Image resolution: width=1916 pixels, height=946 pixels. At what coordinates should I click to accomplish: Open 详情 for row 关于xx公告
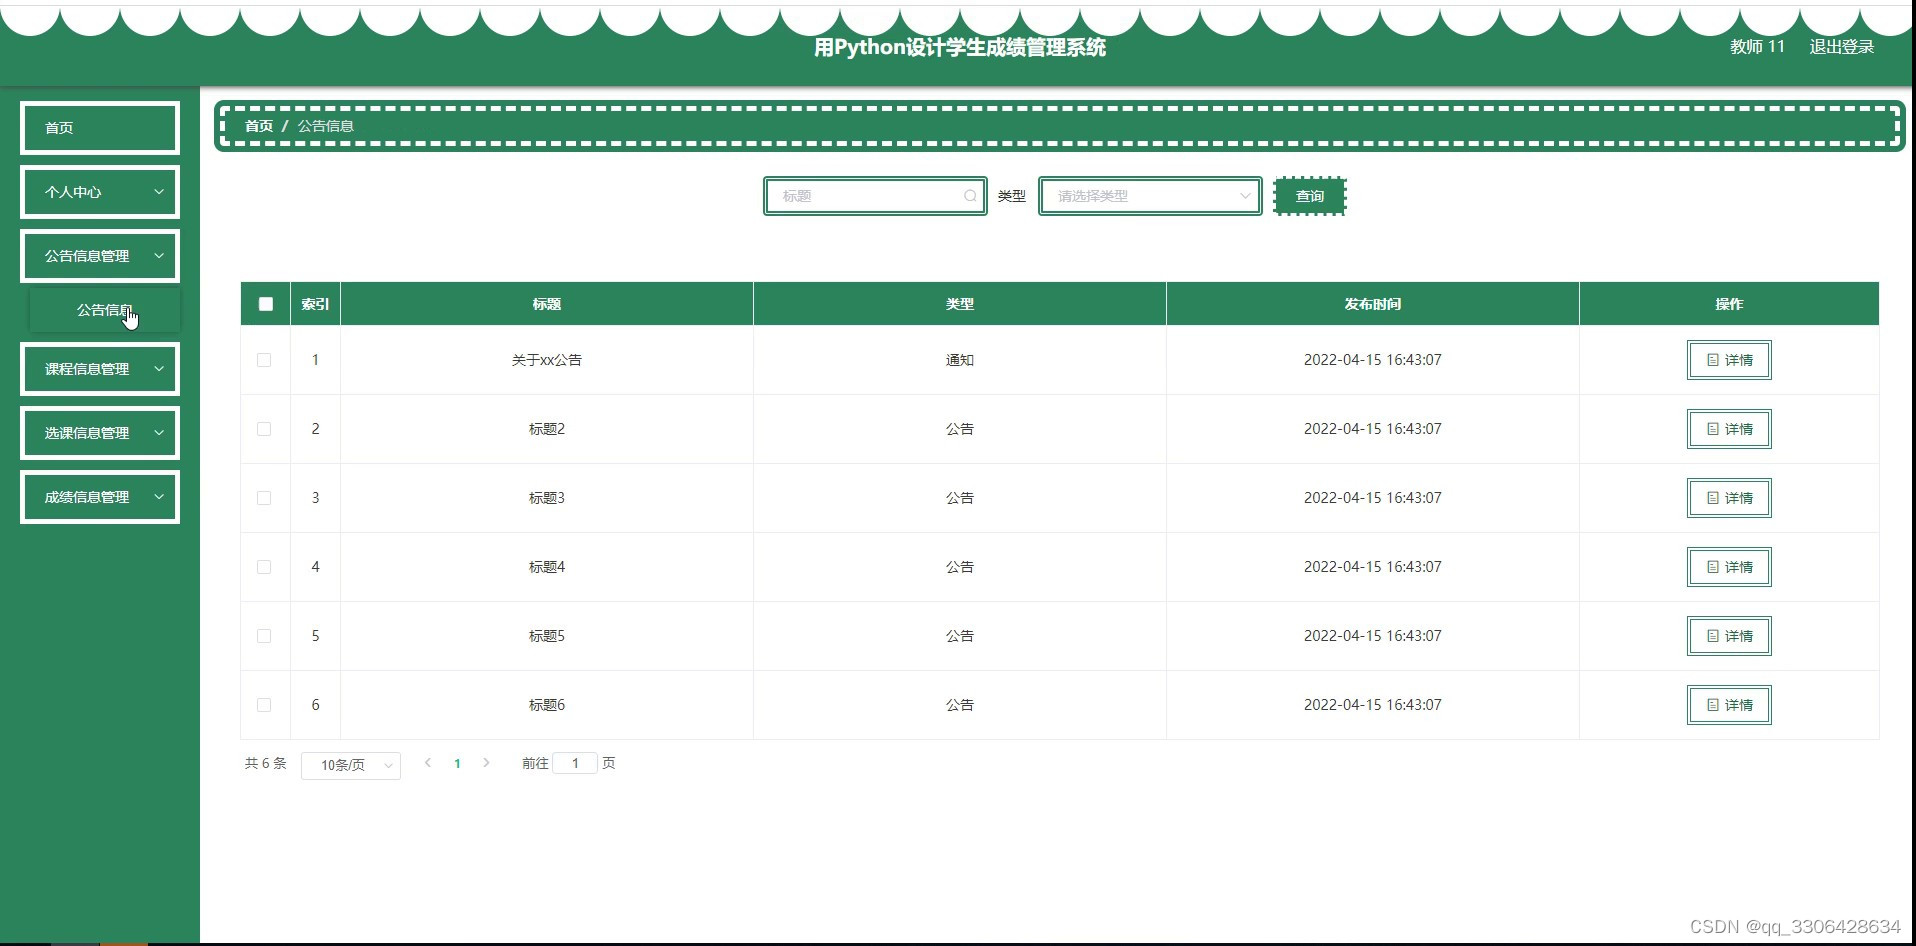(1729, 360)
